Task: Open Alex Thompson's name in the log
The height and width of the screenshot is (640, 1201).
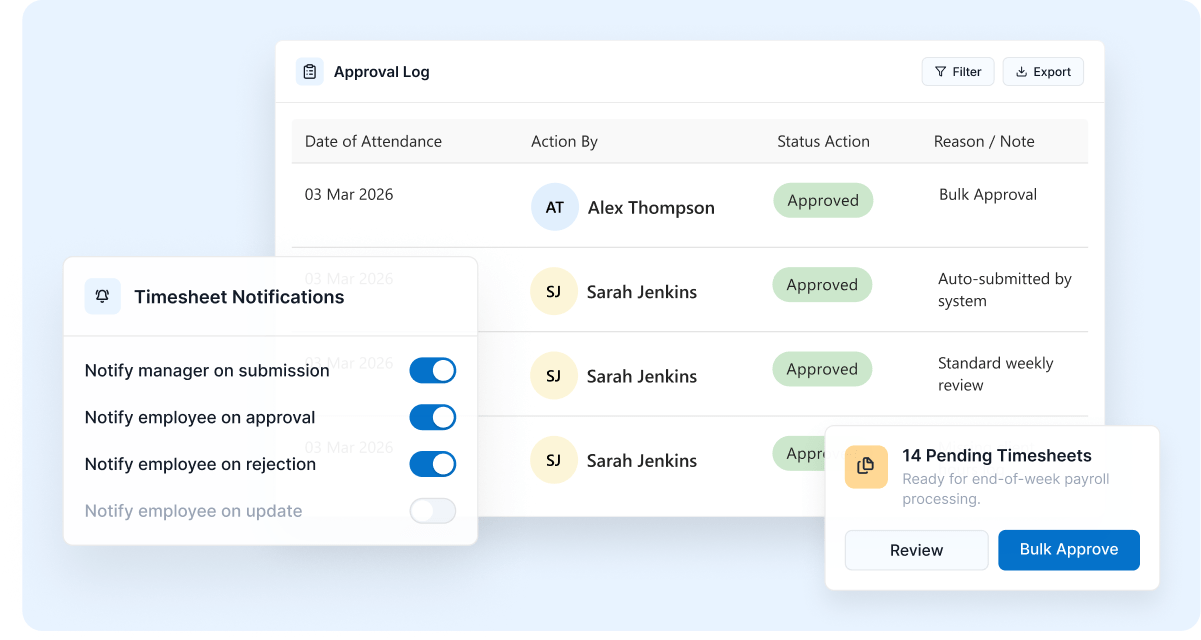Action: coord(651,208)
